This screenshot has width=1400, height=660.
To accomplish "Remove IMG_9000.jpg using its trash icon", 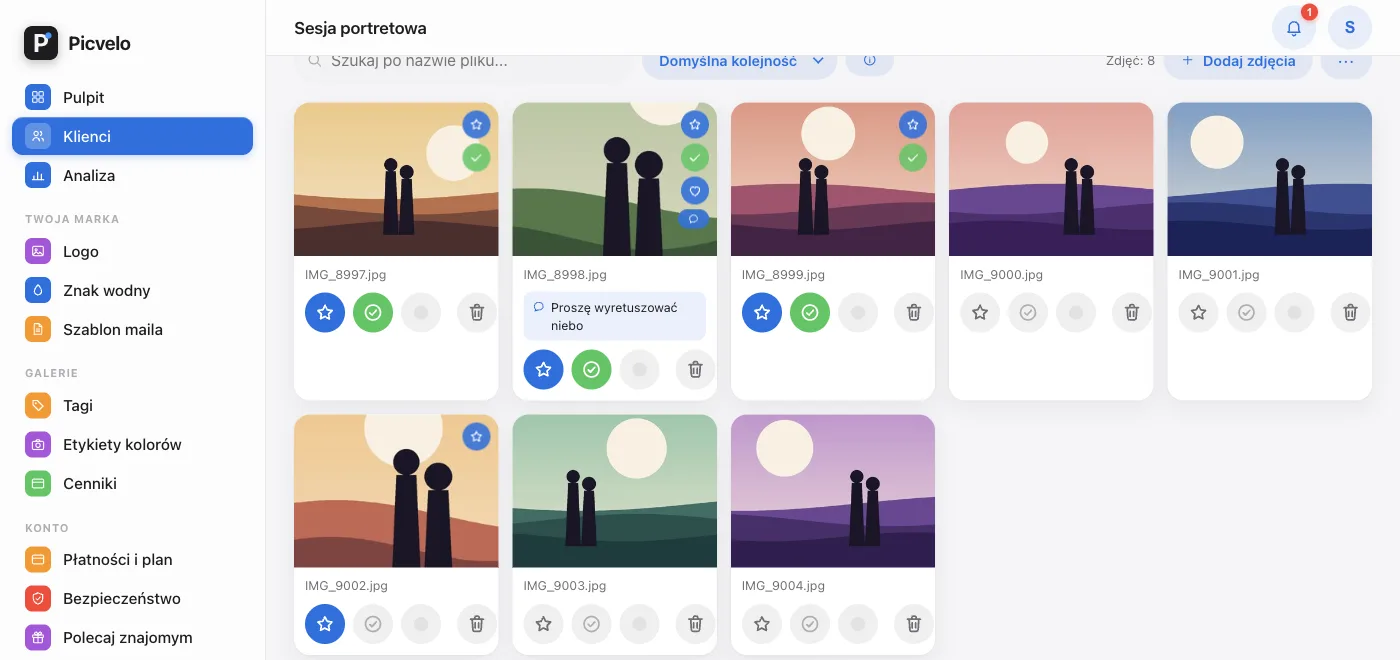I will tap(1132, 313).
